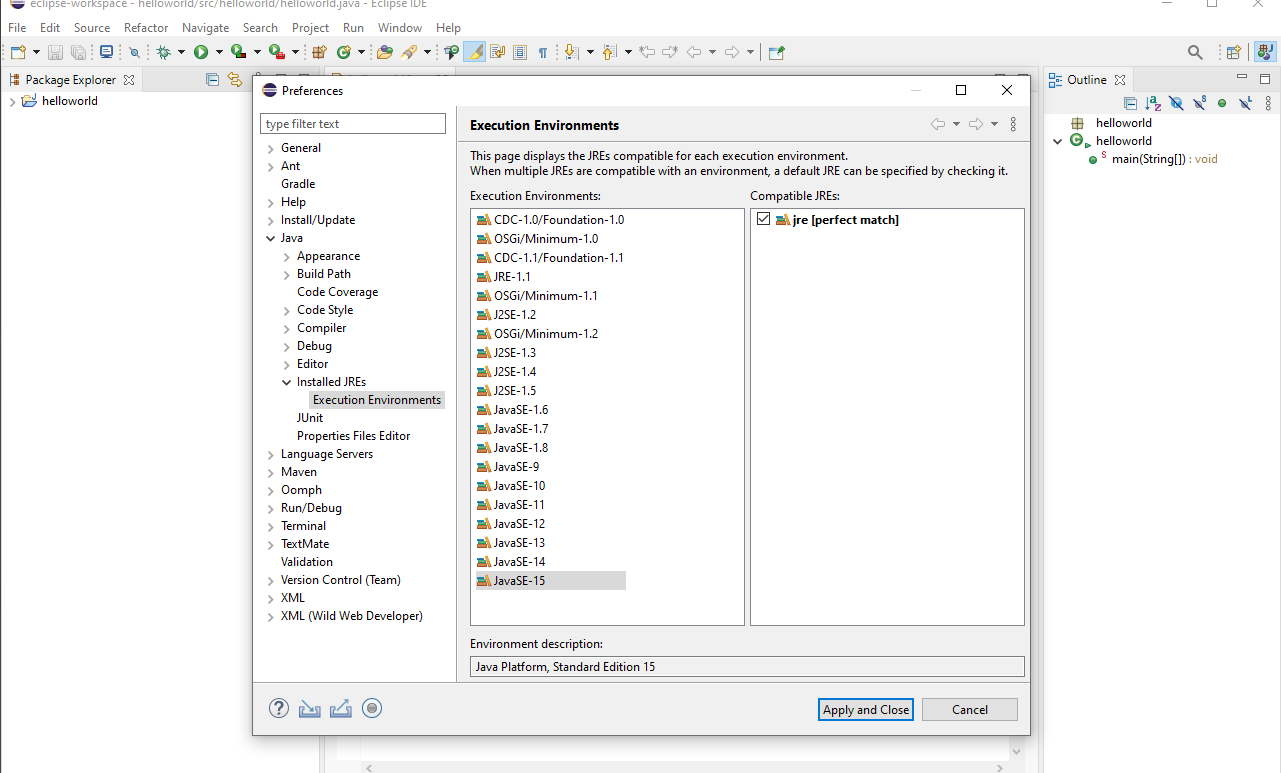This screenshot has height=773, width=1281.
Task: Select OSGi/Minimum-1.2 environment
Action: click(537, 334)
